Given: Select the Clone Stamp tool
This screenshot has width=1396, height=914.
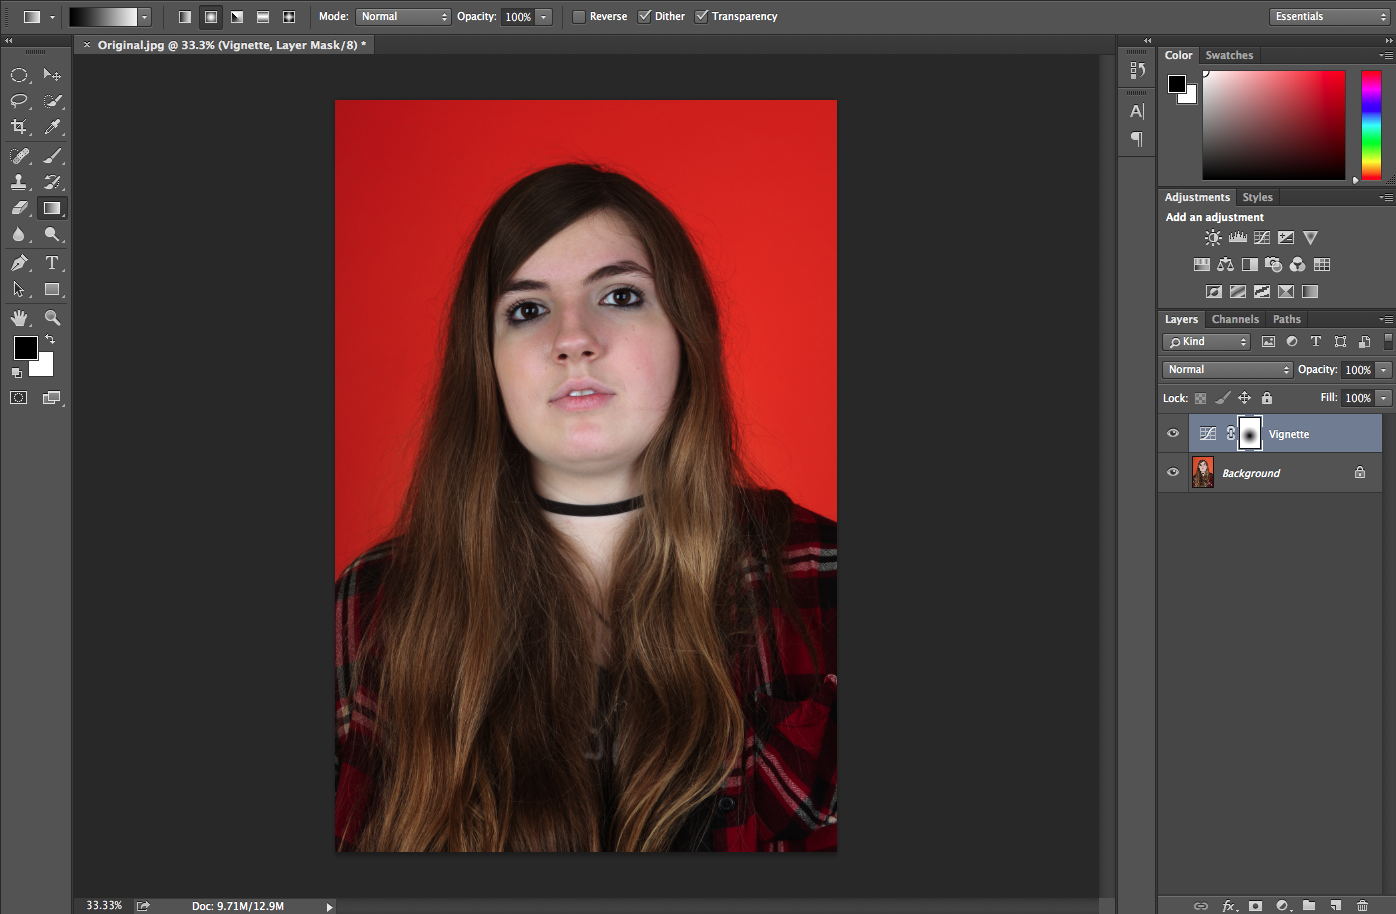Looking at the screenshot, I should point(19,182).
